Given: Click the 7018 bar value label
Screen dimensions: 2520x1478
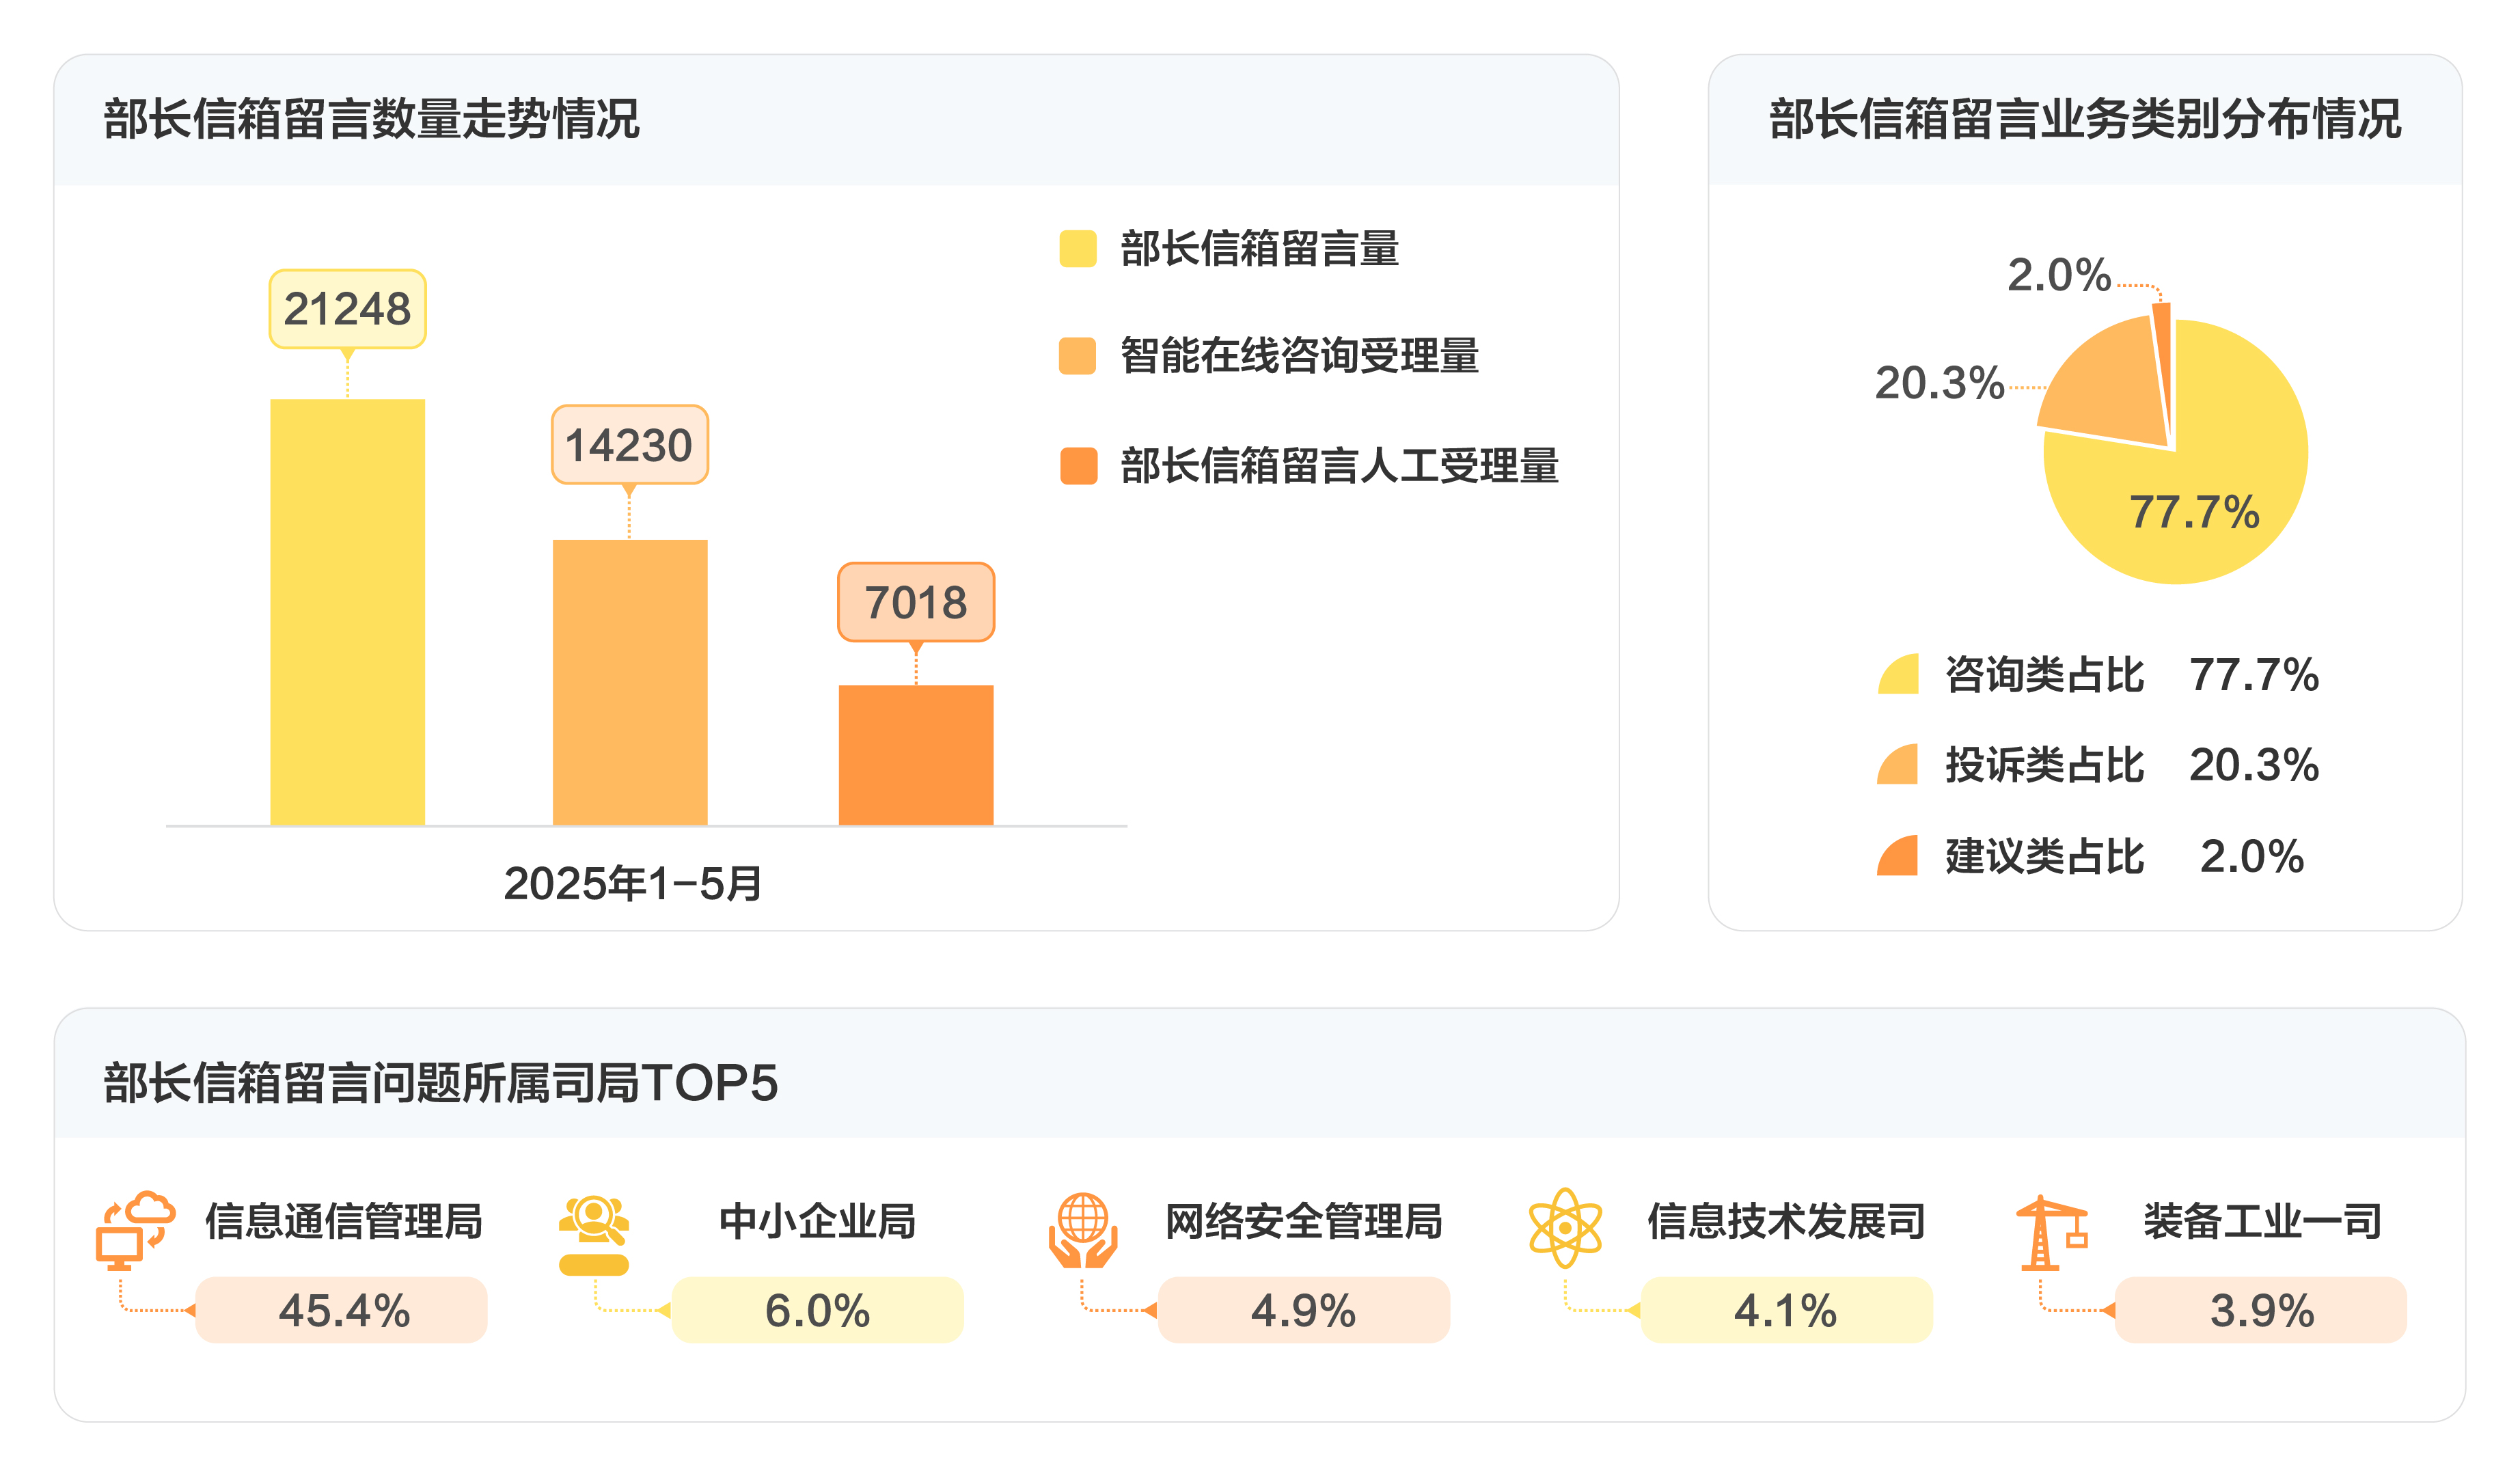Looking at the screenshot, I should pyautogui.click(x=916, y=602).
